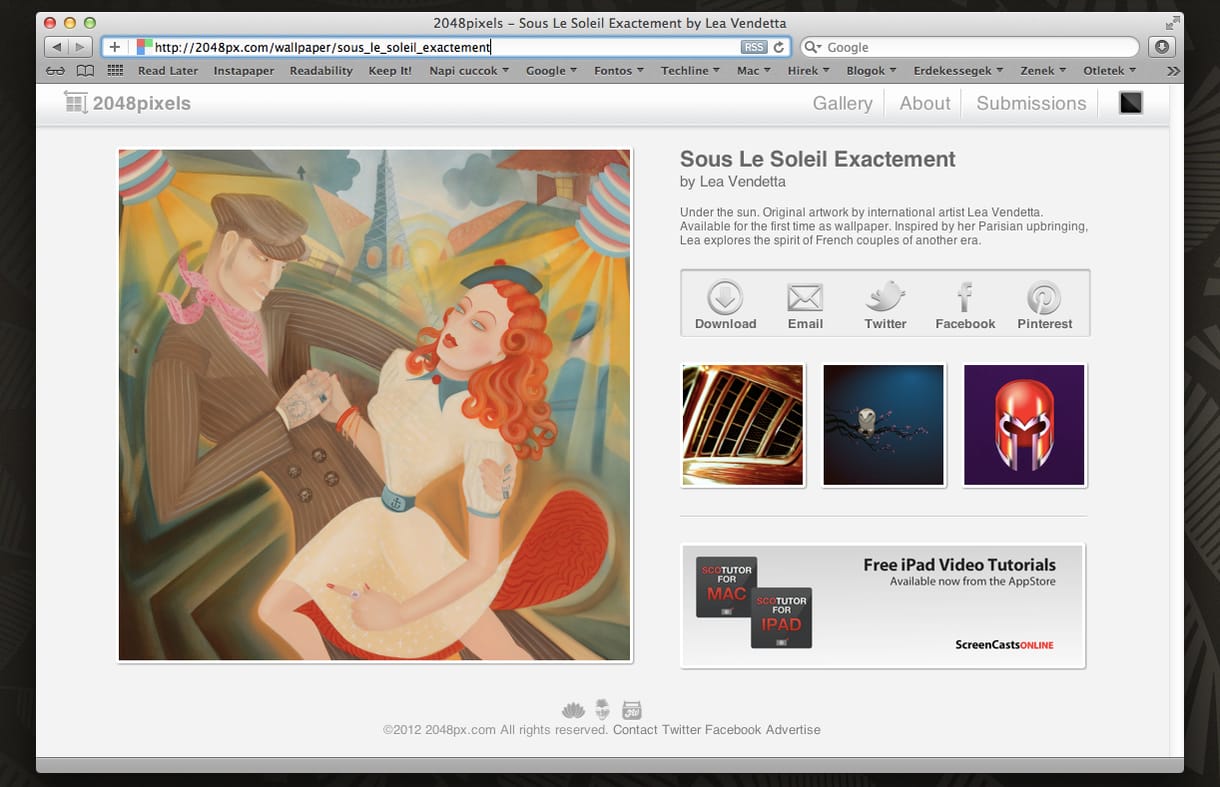Go back with Safari back arrow
The image size is (1220, 787).
(x=56, y=47)
